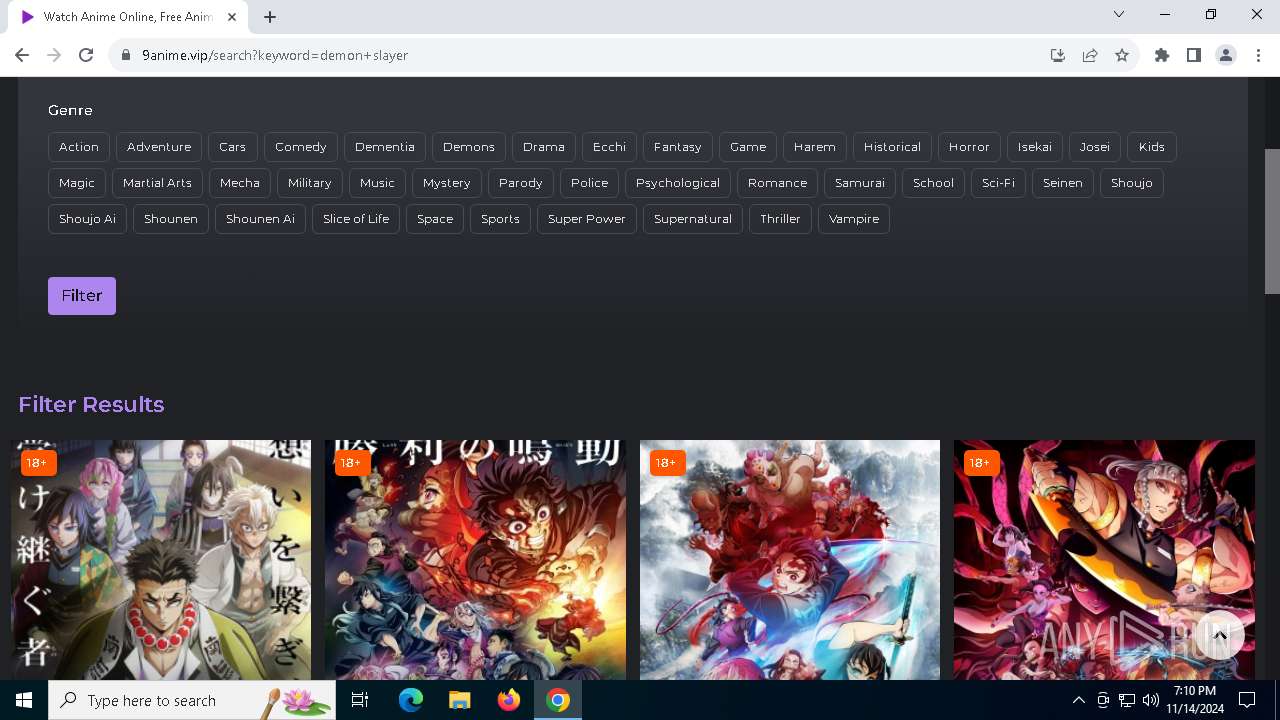Launch Microsoft Edge from the taskbar
This screenshot has height=720, width=1280.
[411, 700]
